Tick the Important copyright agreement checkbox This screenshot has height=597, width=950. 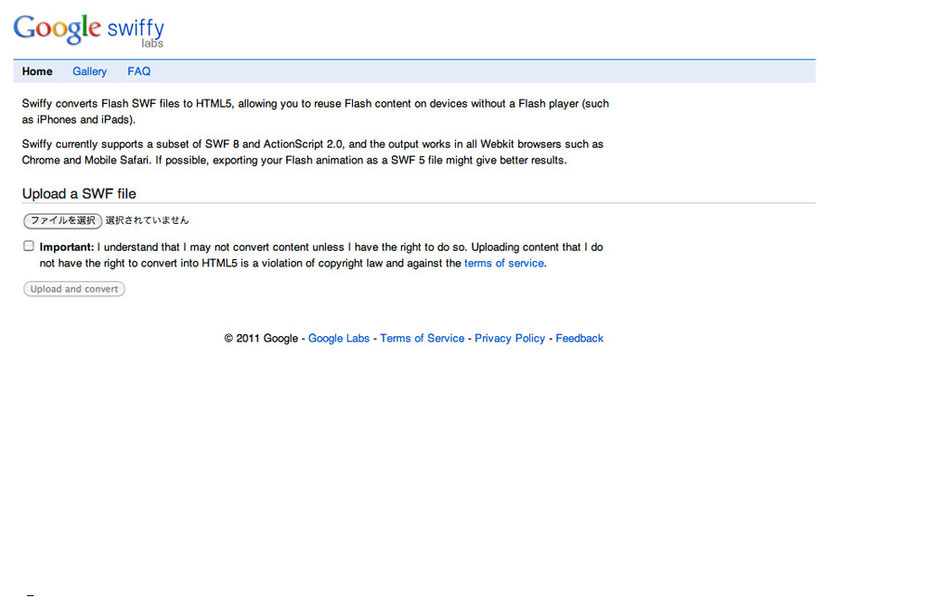coord(28,246)
